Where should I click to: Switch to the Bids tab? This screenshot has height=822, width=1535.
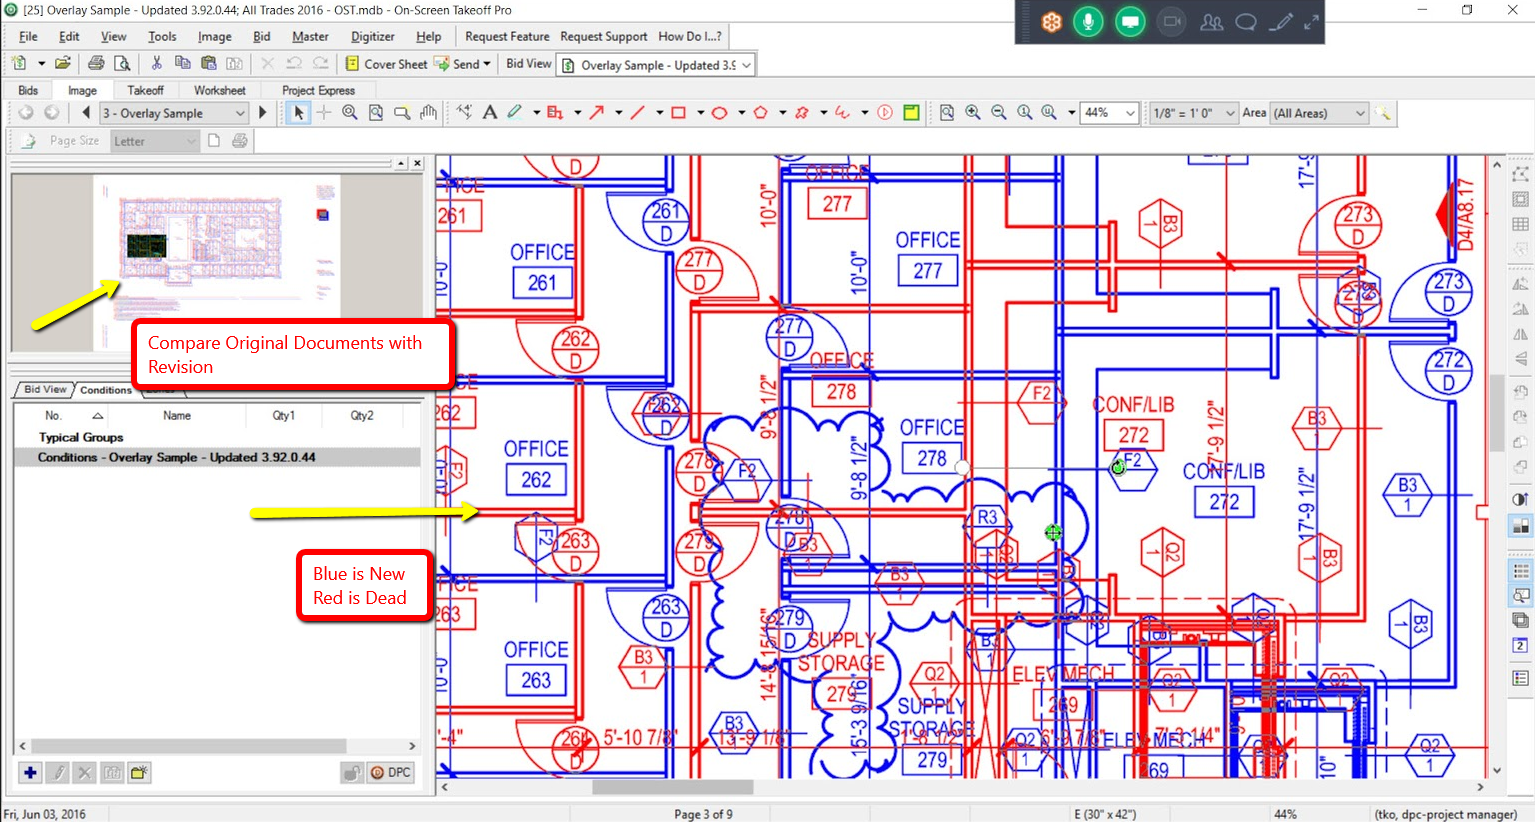click(28, 90)
